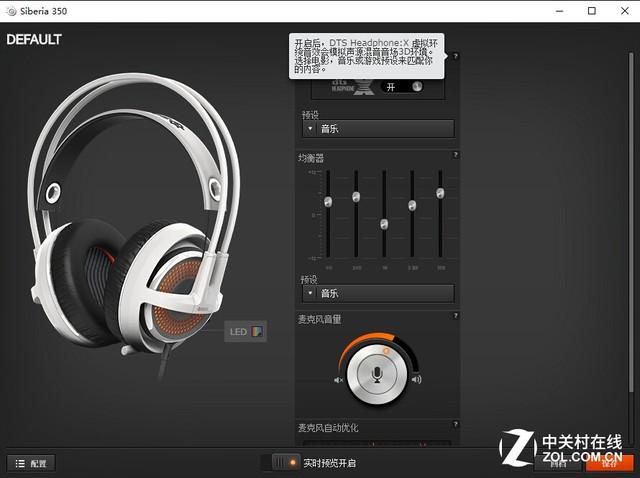
Task: Click the Siberia 350 app icon in title bar
Action: click(x=11, y=11)
